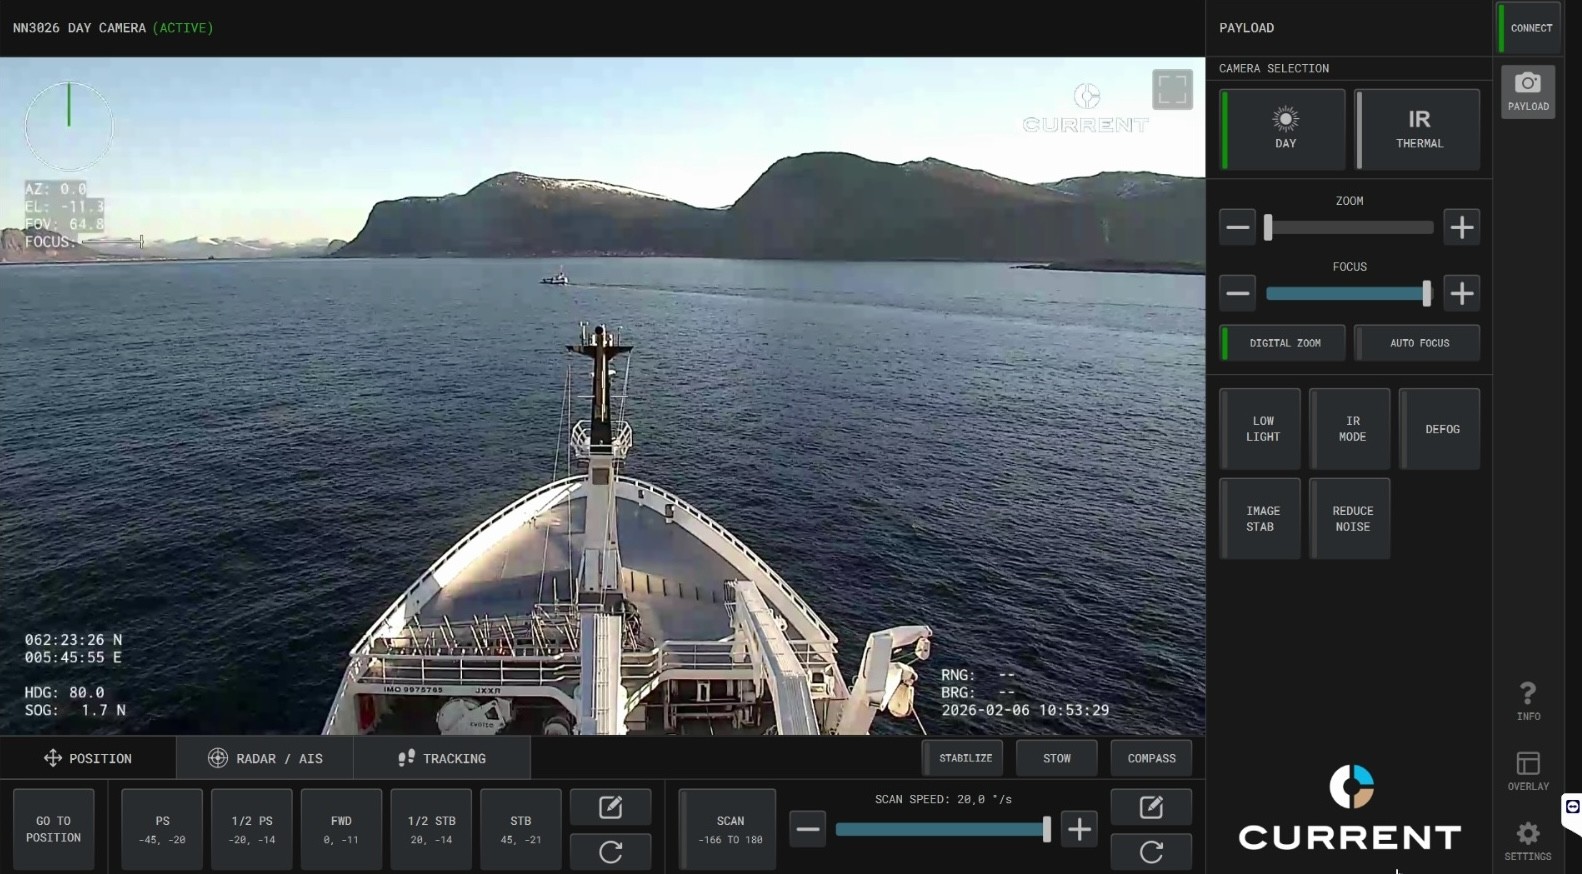The height and width of the screenshot is (874, 1582).
Task: Click the Compass button
Action: pos(1151,758)
